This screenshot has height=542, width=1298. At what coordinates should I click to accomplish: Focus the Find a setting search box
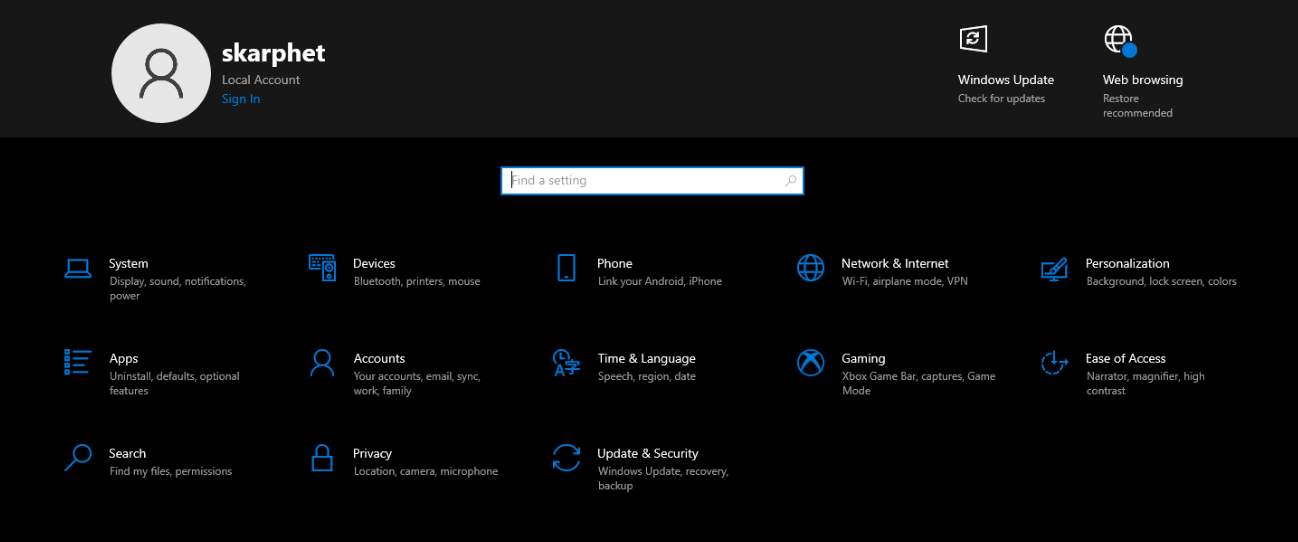(640, 181)
